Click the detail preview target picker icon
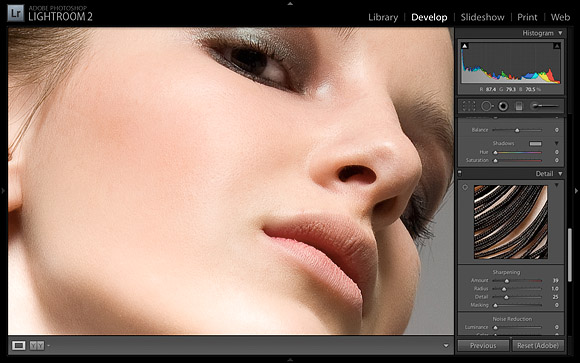 coord(465,188)
